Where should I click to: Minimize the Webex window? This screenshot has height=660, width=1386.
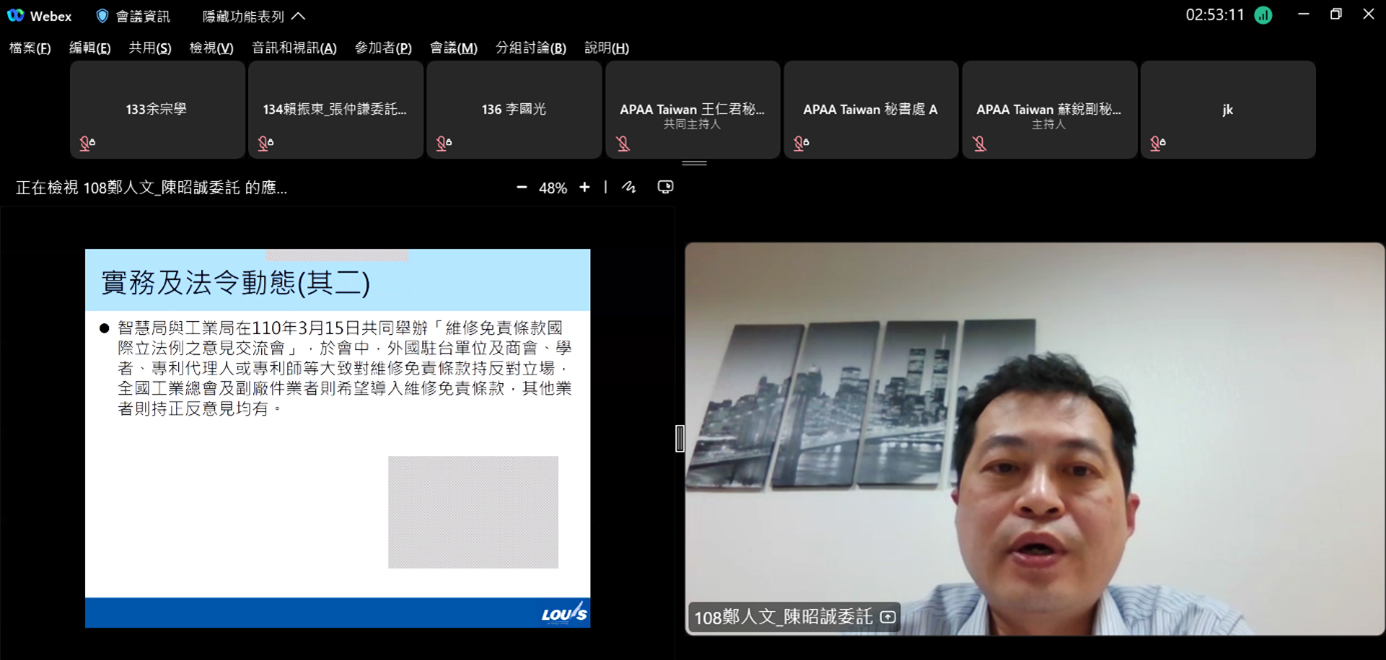click(1303, 14)
